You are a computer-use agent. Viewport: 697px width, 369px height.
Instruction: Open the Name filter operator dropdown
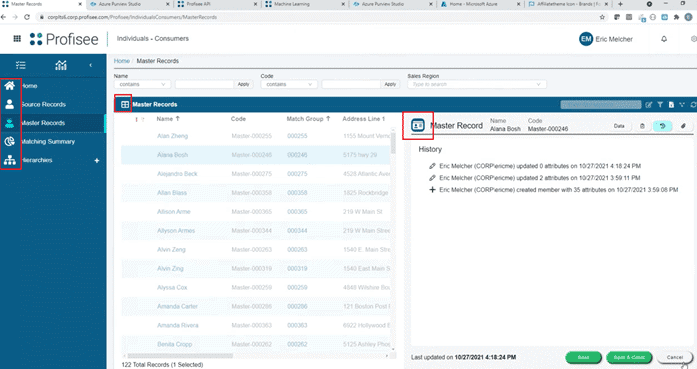coord(142,84)
